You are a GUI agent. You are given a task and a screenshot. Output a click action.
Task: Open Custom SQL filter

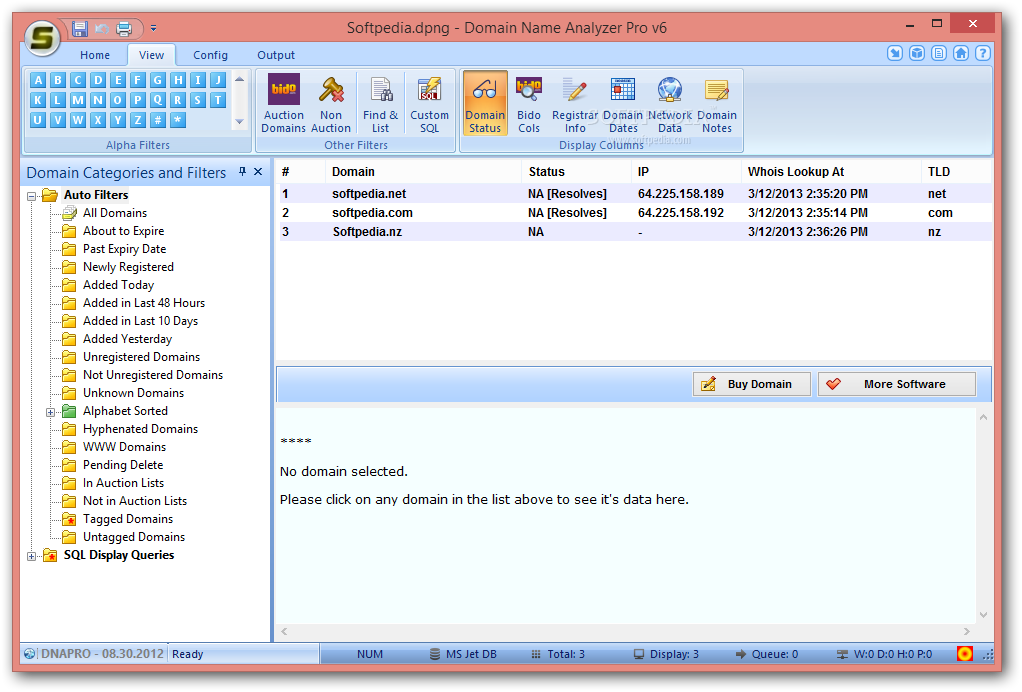coord(429,103)
